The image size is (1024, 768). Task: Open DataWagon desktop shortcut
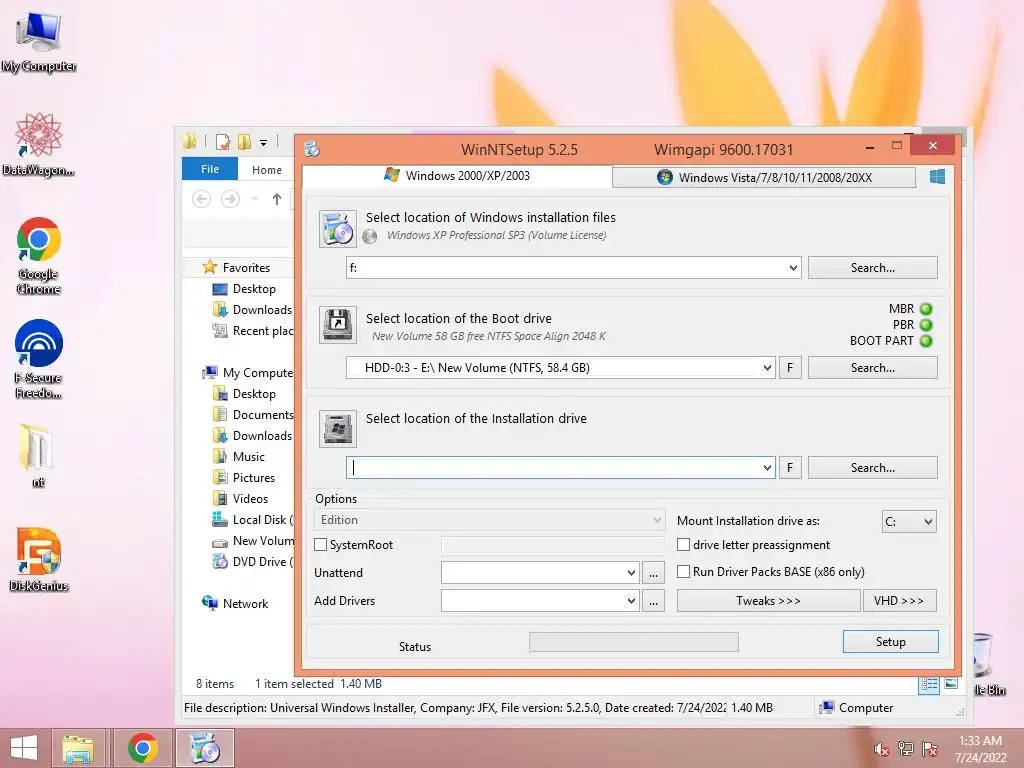[39, 144]
